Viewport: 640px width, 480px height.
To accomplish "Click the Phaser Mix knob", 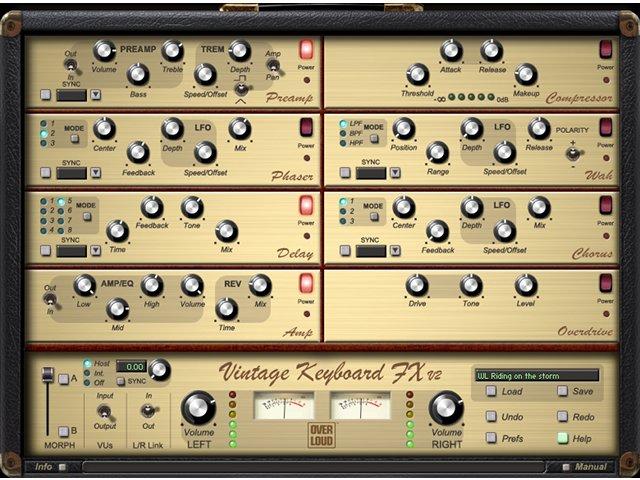I will tap(240, 129).
